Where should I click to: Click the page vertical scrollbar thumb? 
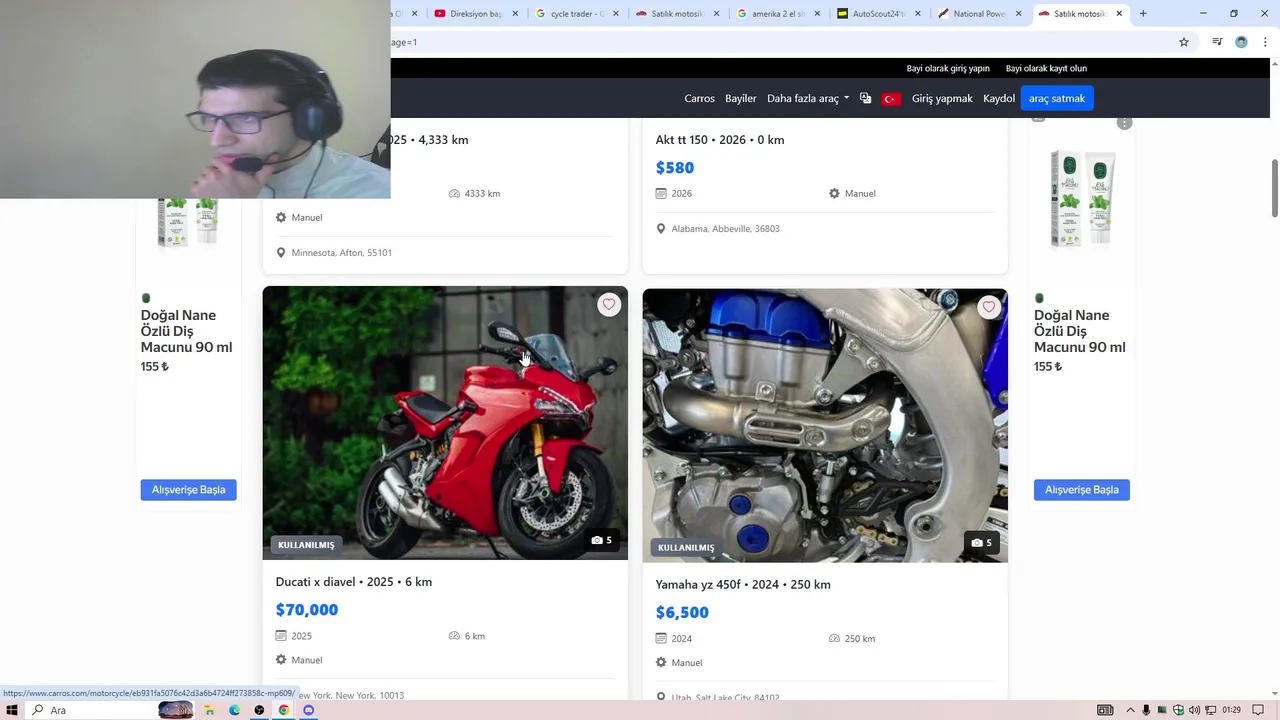click(1275, 187)
